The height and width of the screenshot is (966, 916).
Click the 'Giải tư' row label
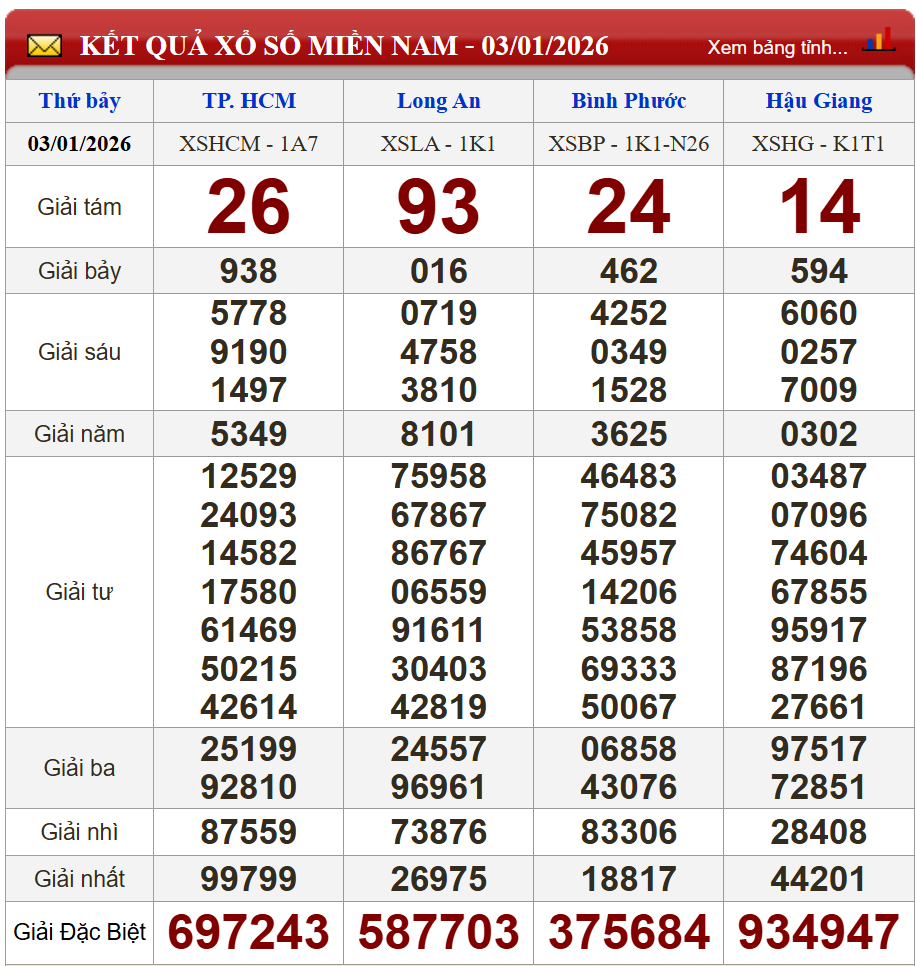click(x=80, y=592)
